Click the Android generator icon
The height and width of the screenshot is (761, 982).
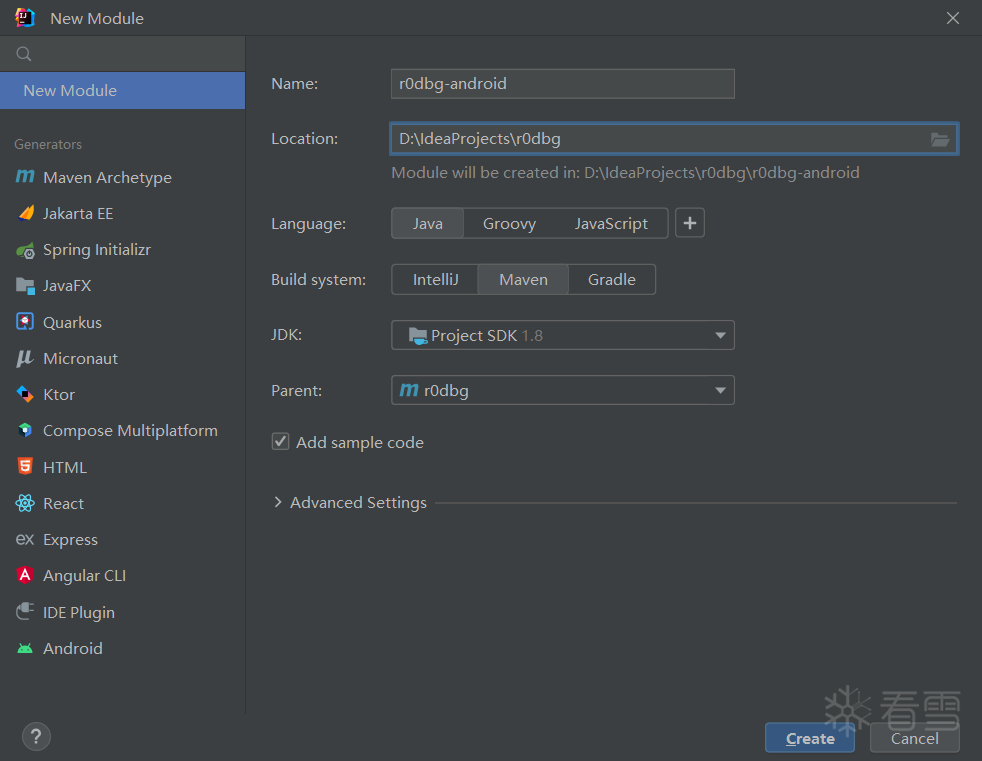pyautogui.click(x=25, y=648)
